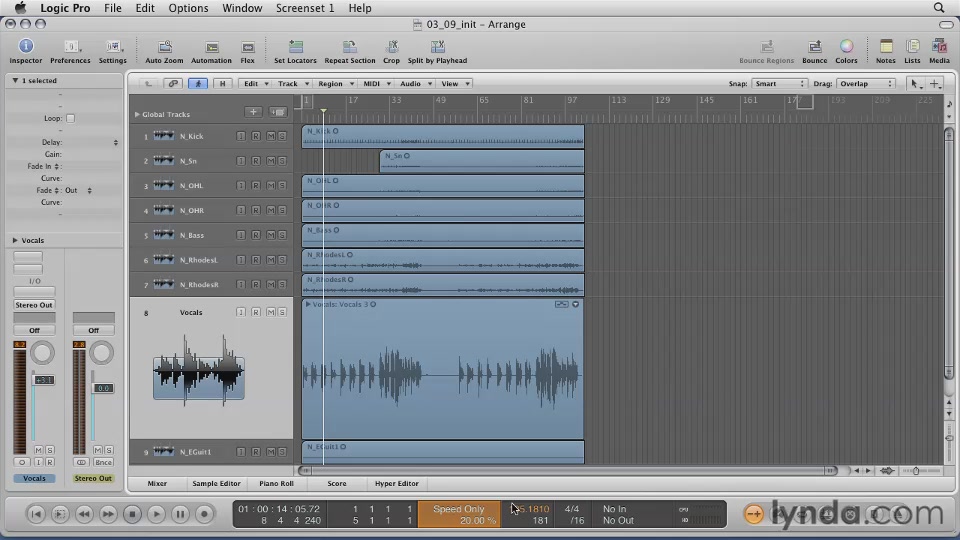Toggle the Catch playhead button
Viewport: 960px width, 540px height.
198,83
